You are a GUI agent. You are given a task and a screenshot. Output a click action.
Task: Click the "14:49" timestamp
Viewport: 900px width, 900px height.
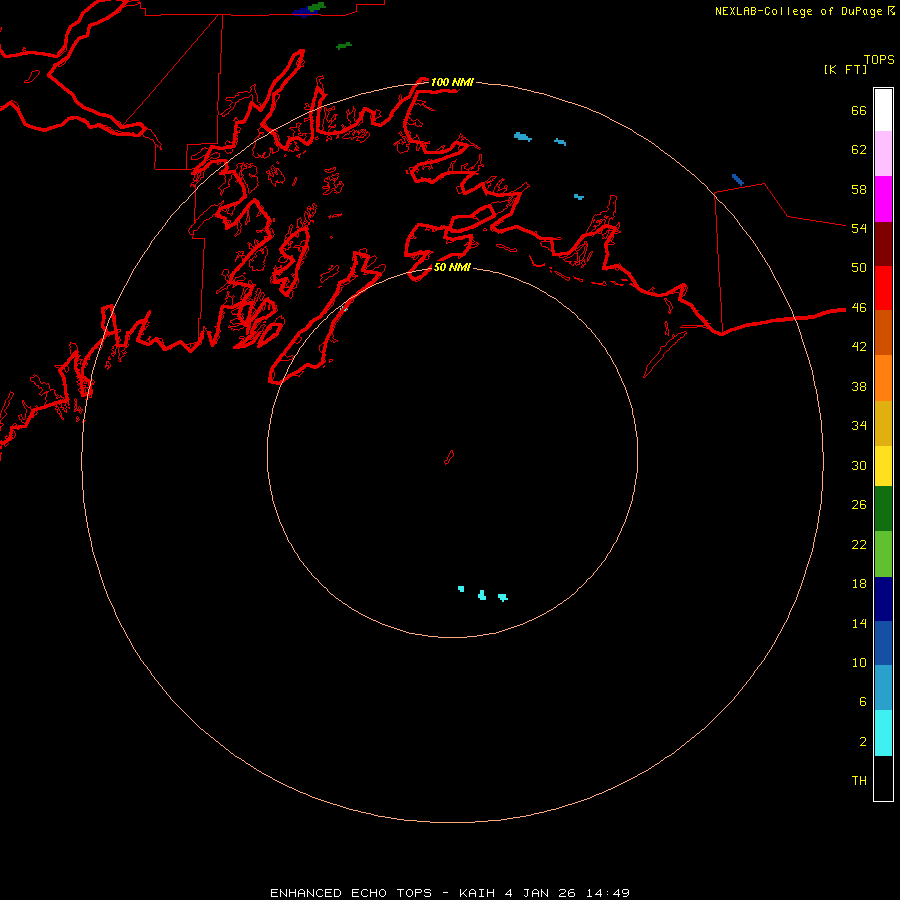coord(608,893)
